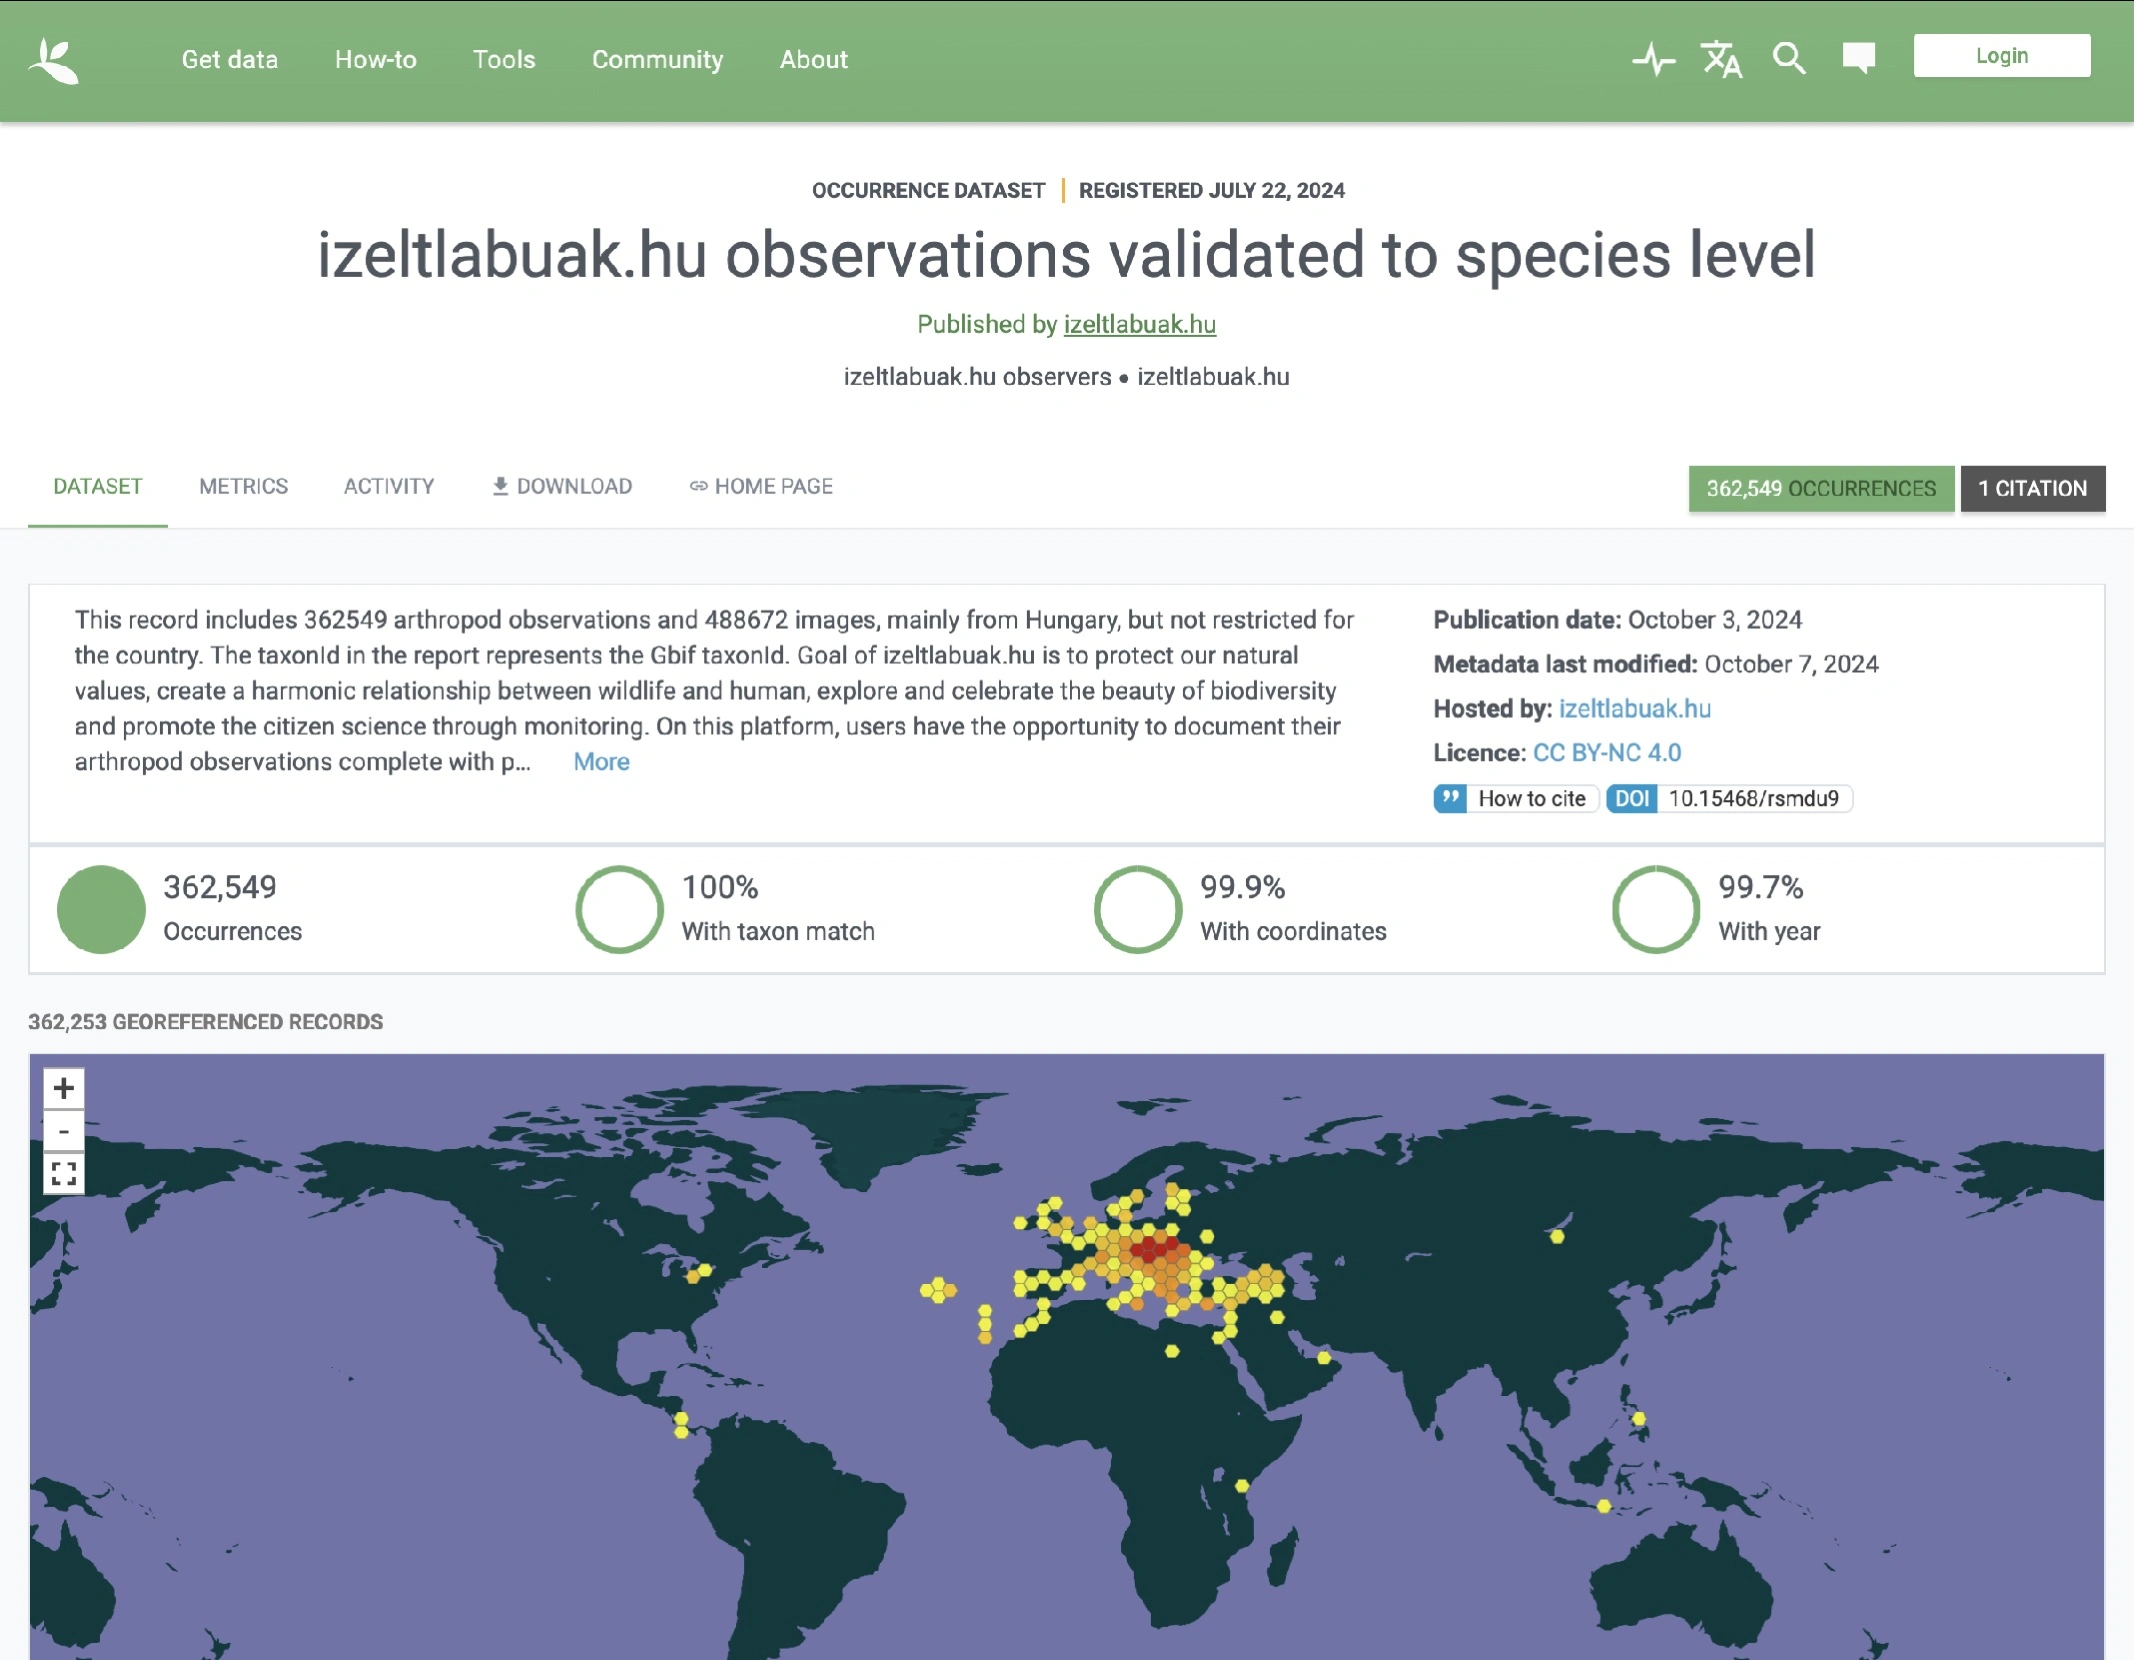Image resolution: width=2134 pixels, height=1660 pixels.
Task: Zoom in on the occurrence map
Action: pyautogui.click(x=63, y=1087)
